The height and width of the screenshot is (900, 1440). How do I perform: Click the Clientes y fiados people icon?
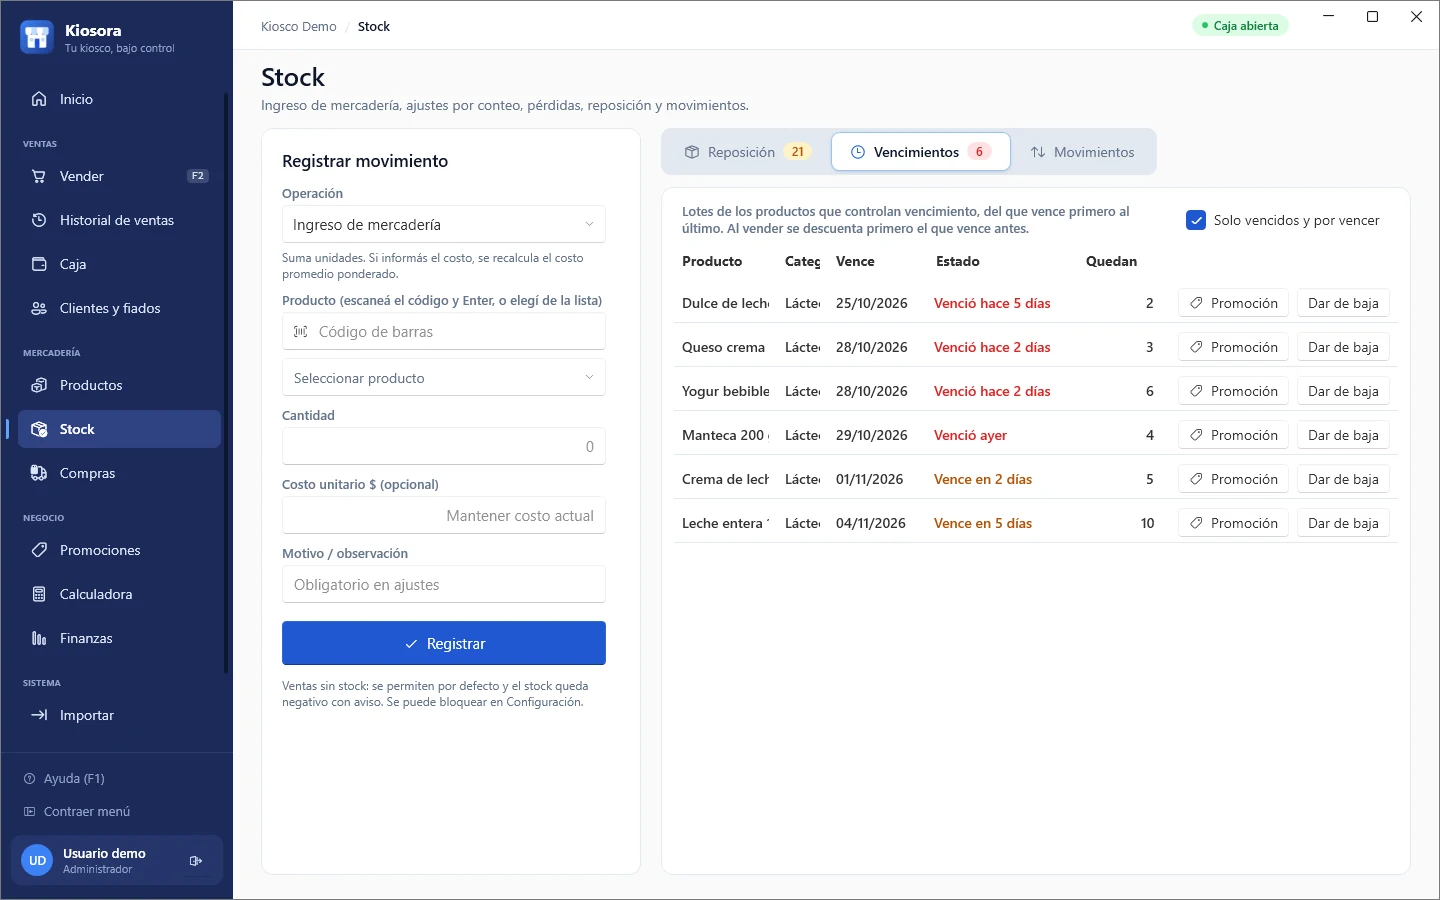point(39,308)
